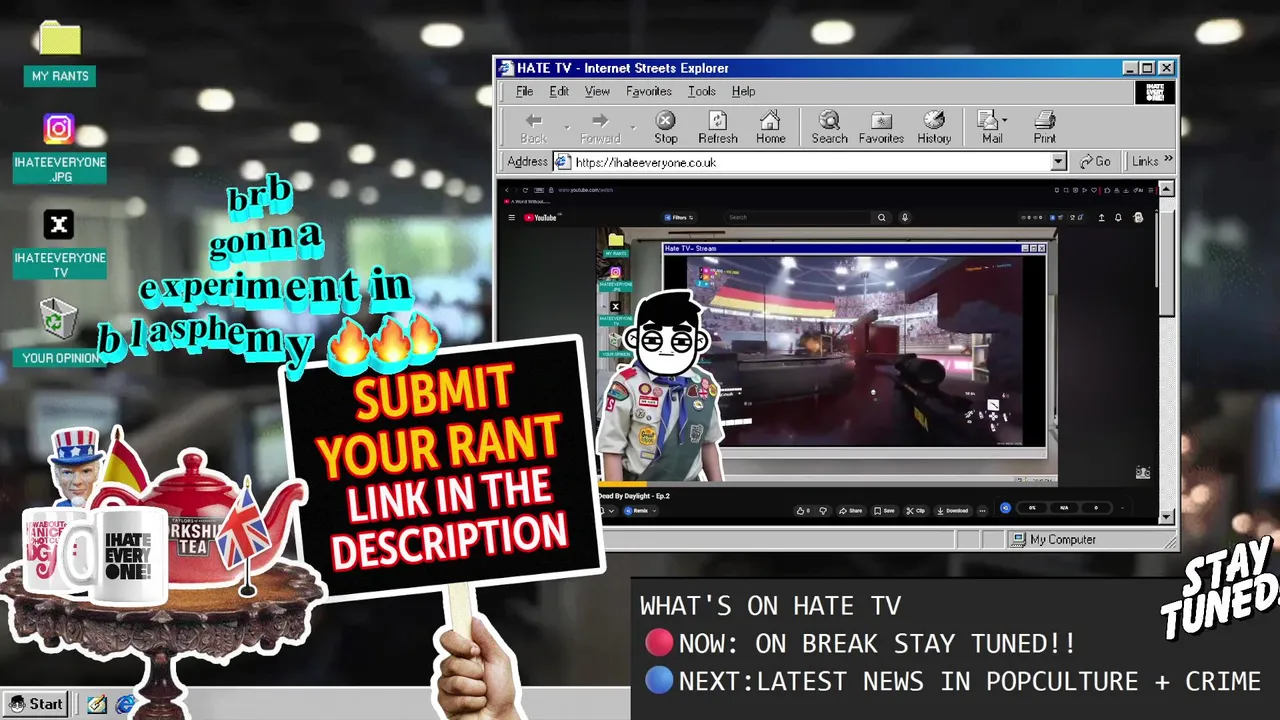Dislike the video with thumbs down
The image size is (1280, 720).
pyautogui.click(x=823, y=510)
